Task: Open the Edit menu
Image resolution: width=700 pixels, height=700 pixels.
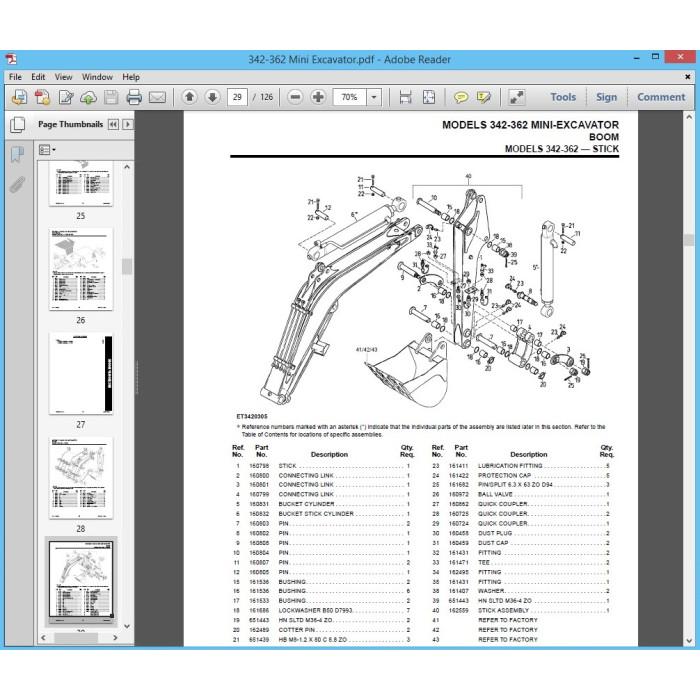Action: 38,77
